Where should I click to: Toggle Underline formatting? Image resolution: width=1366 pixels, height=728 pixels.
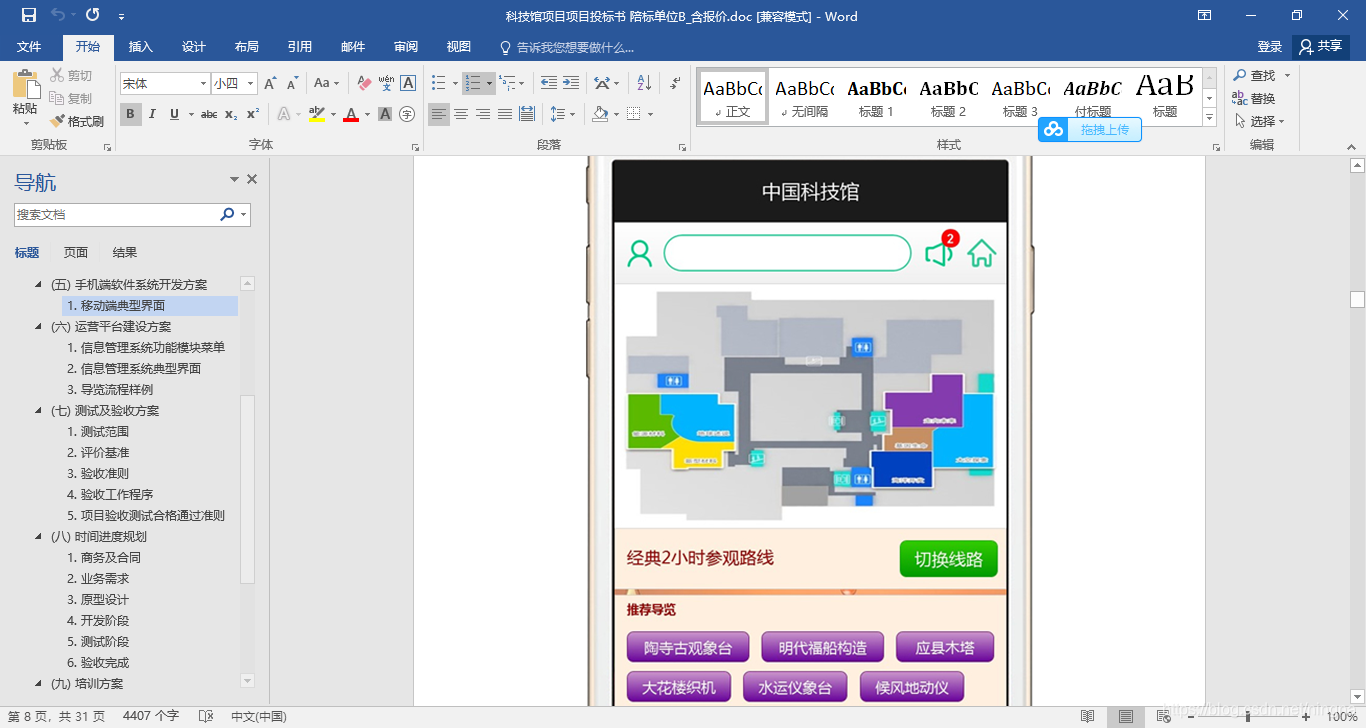pyautogui.click(x=174, y=115)
